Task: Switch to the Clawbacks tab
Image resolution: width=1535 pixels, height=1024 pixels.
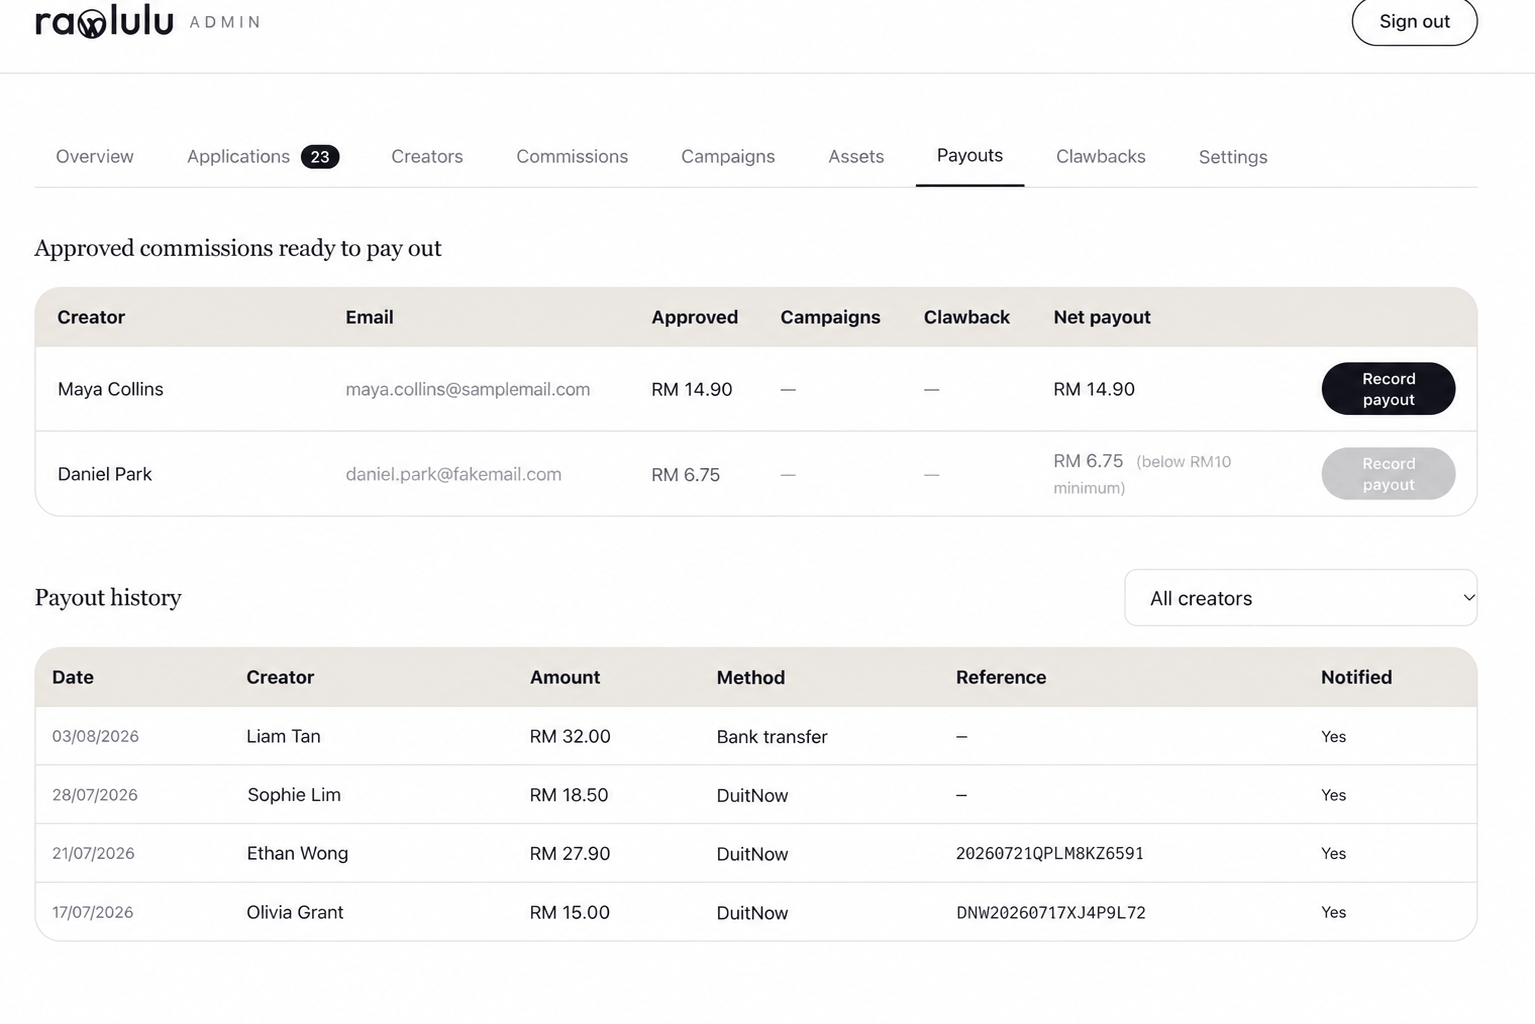Action: point(1101,156)
